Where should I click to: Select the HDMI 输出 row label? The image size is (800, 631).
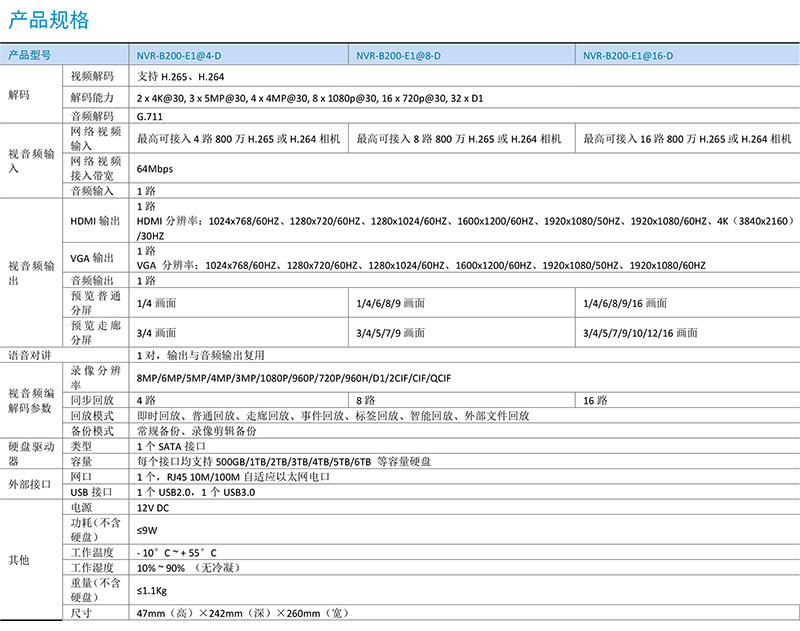click(95, 220)
